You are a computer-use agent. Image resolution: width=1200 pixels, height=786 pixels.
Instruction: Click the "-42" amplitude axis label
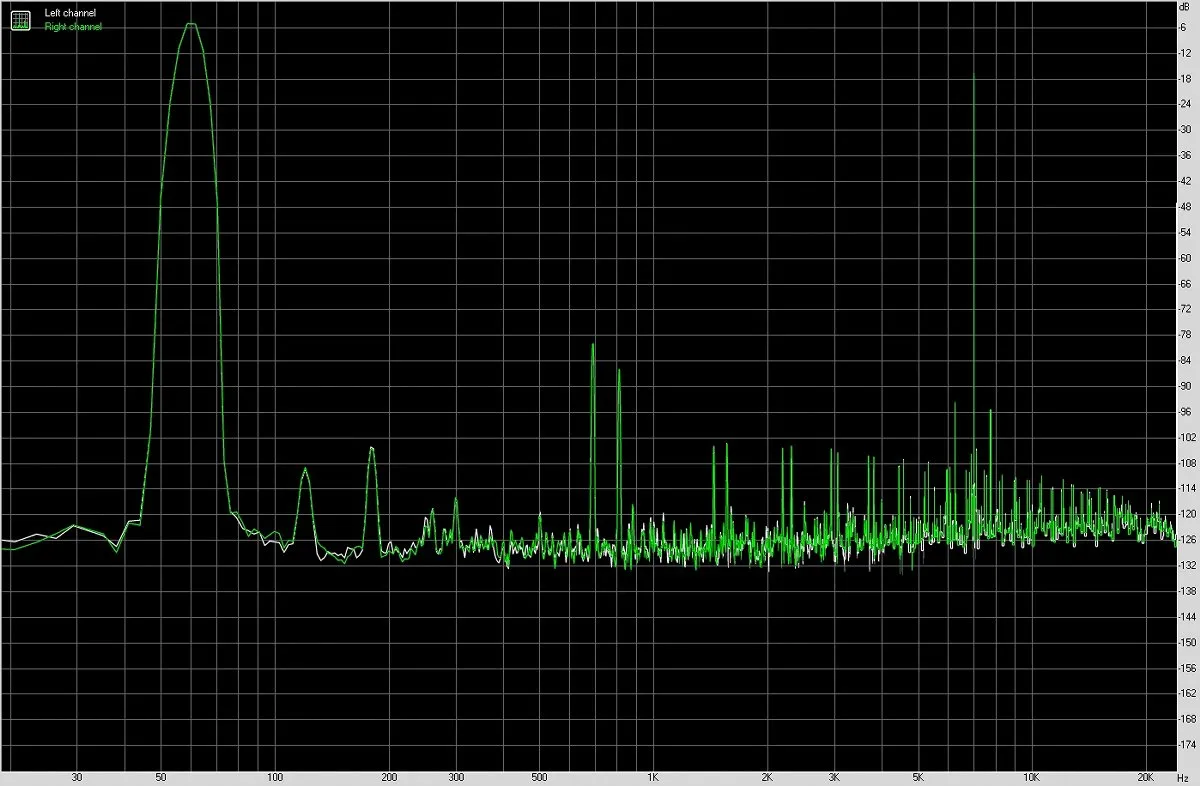pyautogui.click(x=1187, y=181)
